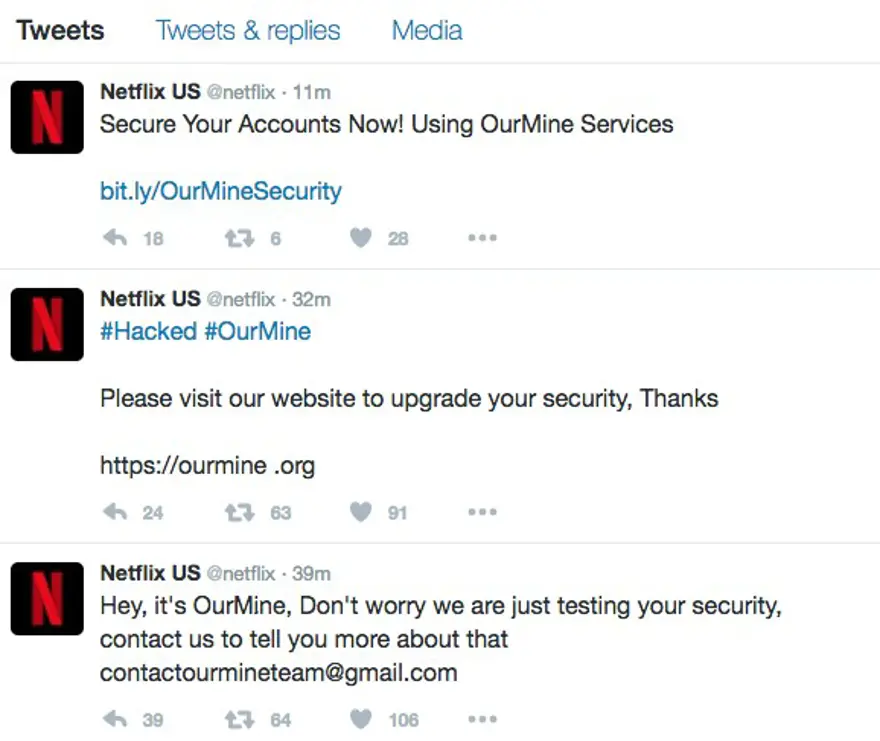
Task: Click the #OurMine hashtag
Action: (258, 331)
